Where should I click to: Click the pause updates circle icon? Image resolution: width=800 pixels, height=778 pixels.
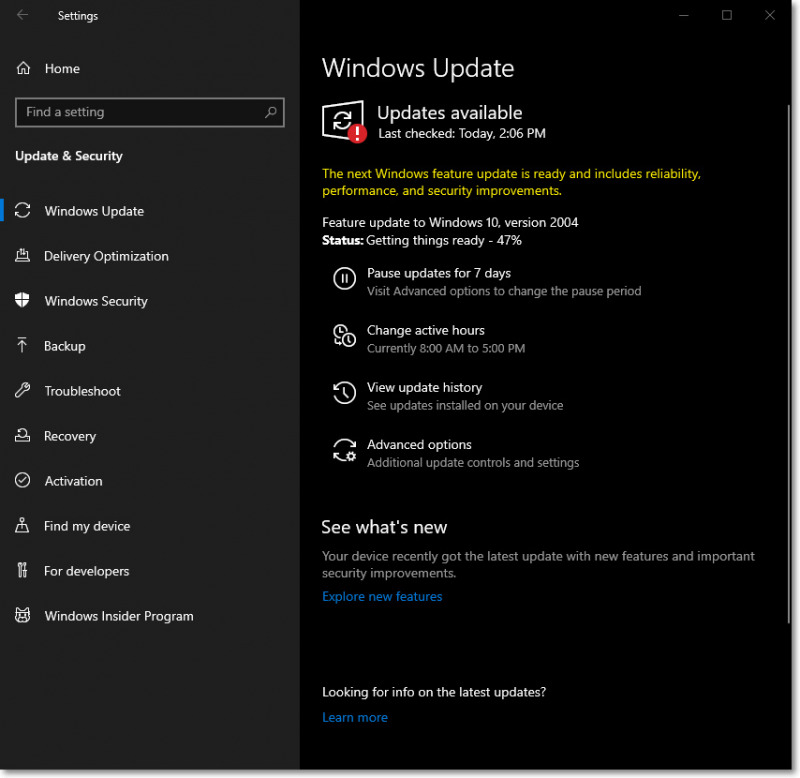coord(344,279)
